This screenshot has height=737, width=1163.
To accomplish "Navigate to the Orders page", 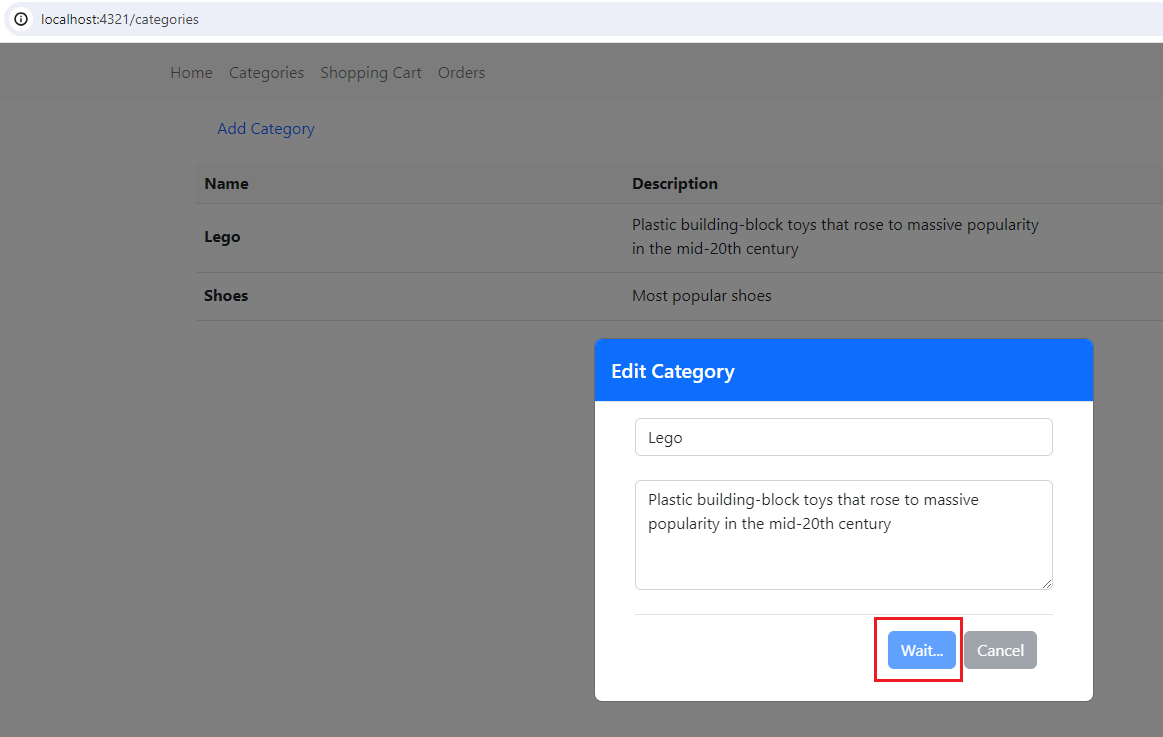I will pos(461,73).
